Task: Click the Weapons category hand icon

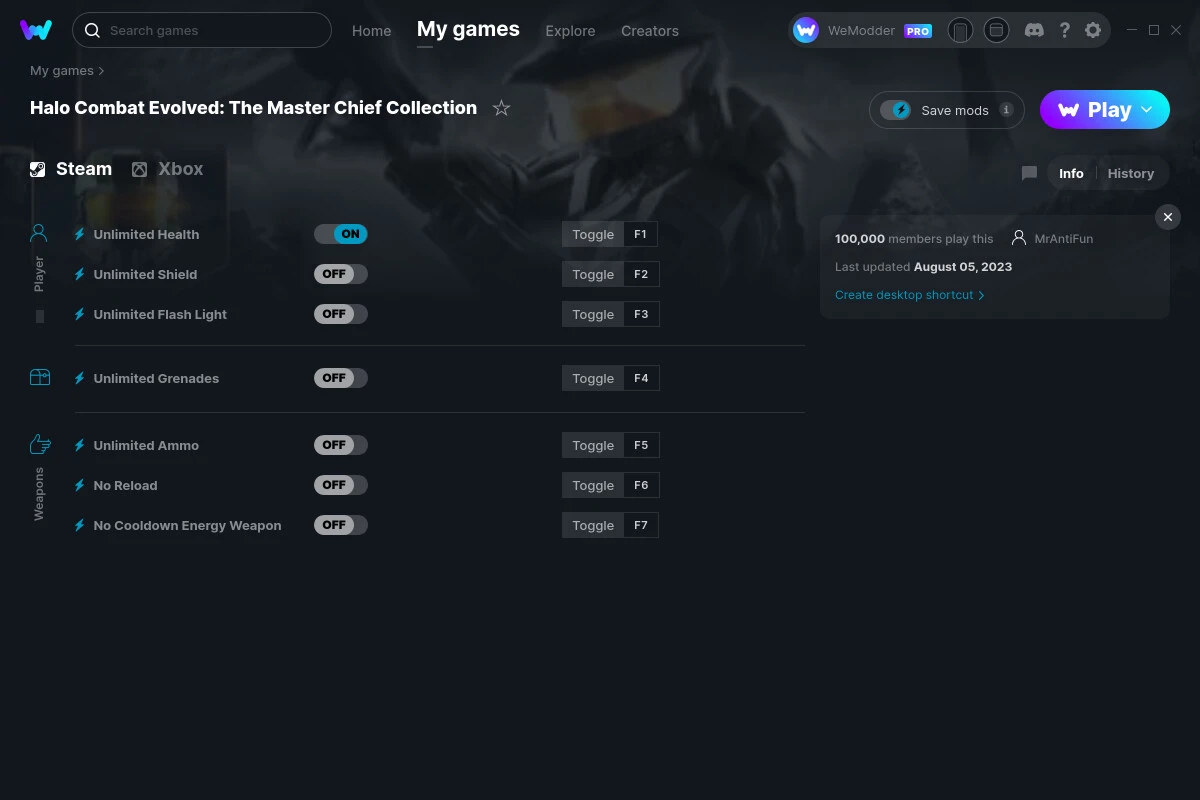Action: tap(40, 444)
